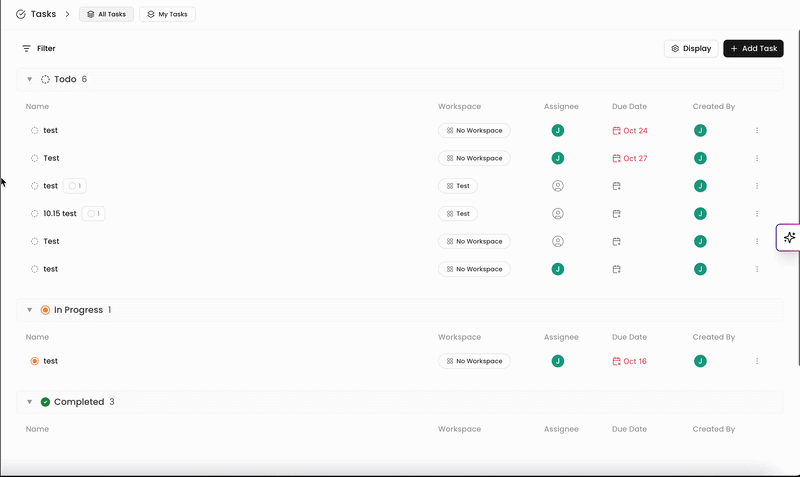Image resolution: width=800 pixels, height=477 pixels.
Task: Open the more options menu for Oct 24 task
Action: [x=757, y=131]
